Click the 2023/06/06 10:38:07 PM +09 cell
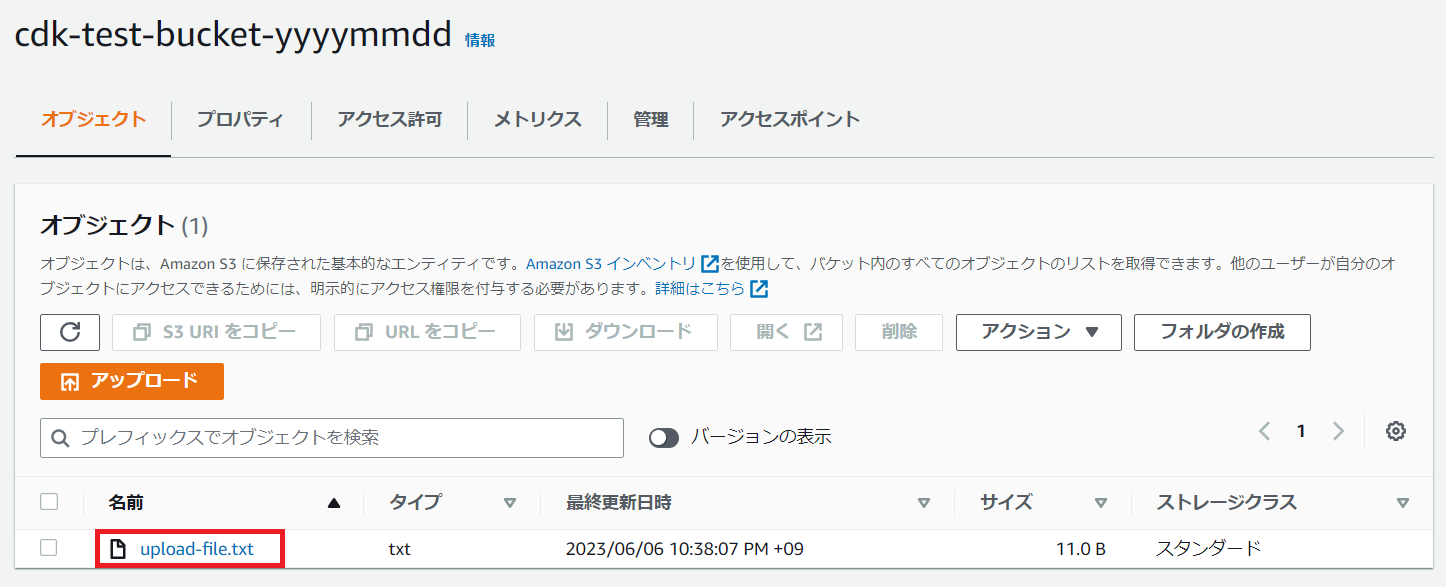Viewport: 1446px width, 587px height. click(x=684, y=549)
